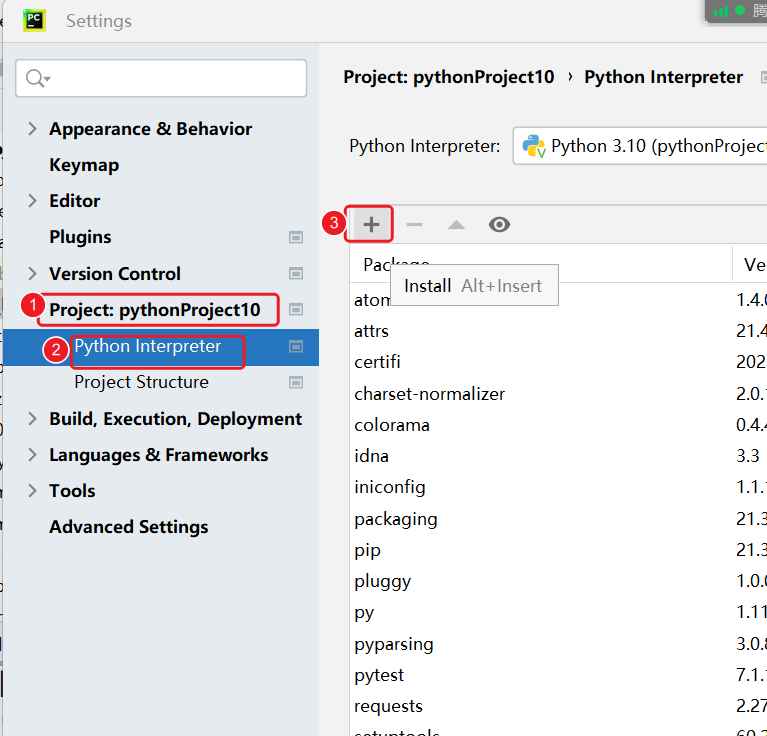Click Python icon in interpreter dropdown

pyautogui.click(x=534, y=146)
